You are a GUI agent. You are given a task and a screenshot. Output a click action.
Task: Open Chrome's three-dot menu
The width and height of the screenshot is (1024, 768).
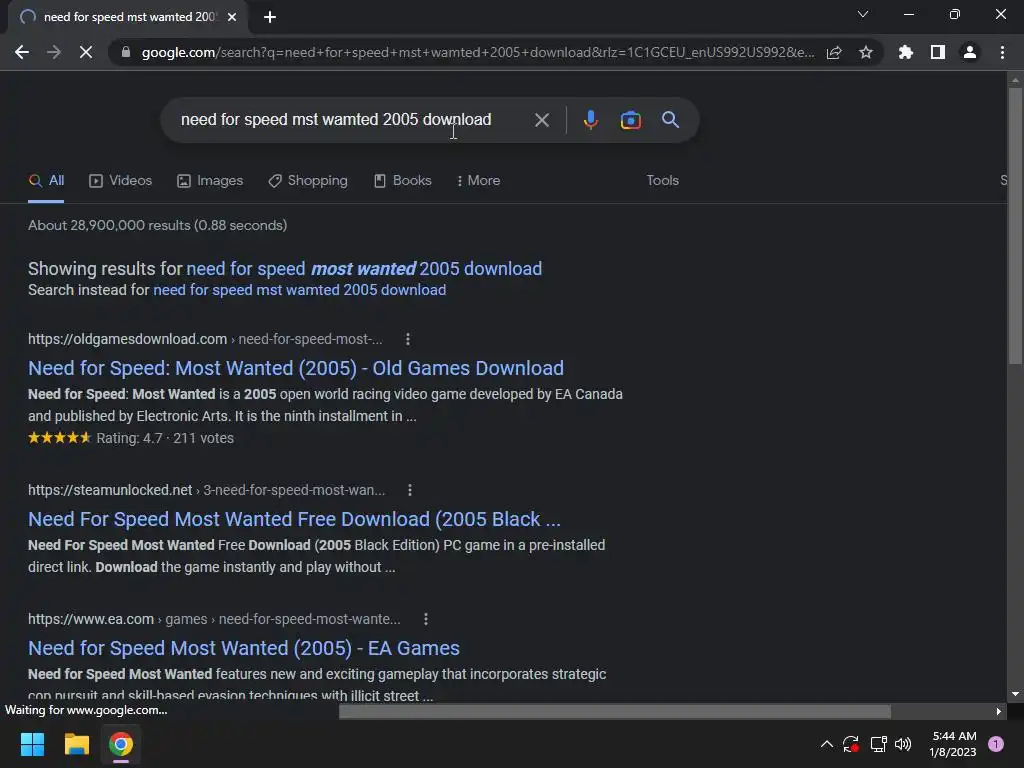[x=1002, y=52]
